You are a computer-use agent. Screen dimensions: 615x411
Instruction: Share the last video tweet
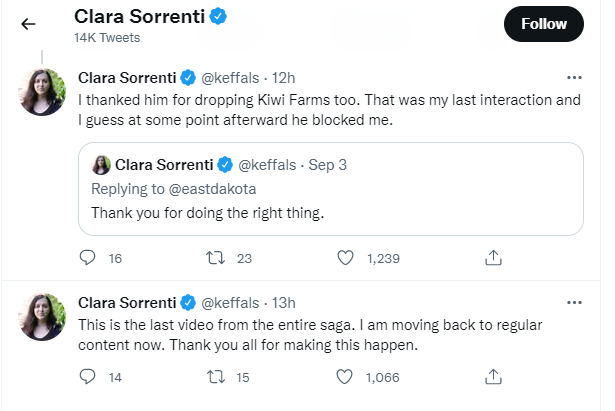point(492,377)
